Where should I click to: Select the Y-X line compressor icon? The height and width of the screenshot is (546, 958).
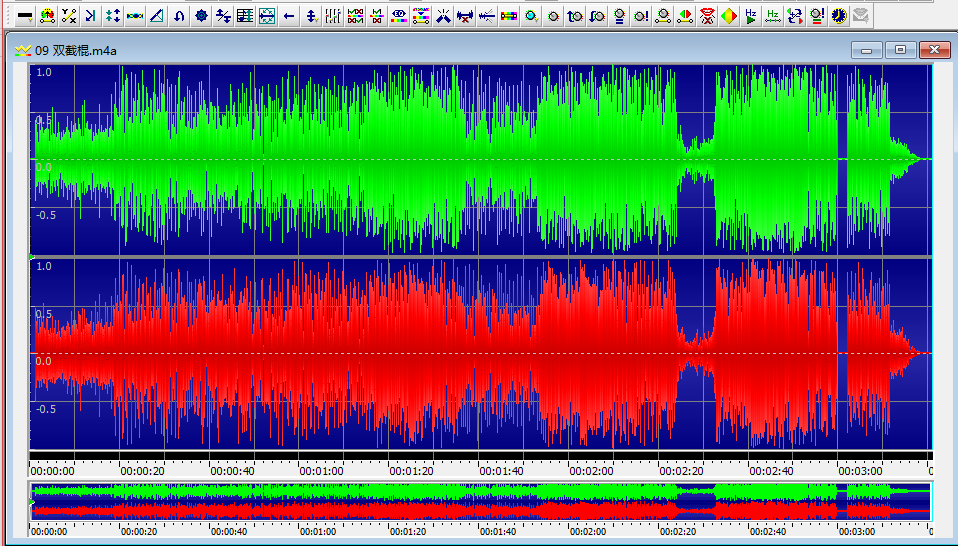[x=70, y=16]
